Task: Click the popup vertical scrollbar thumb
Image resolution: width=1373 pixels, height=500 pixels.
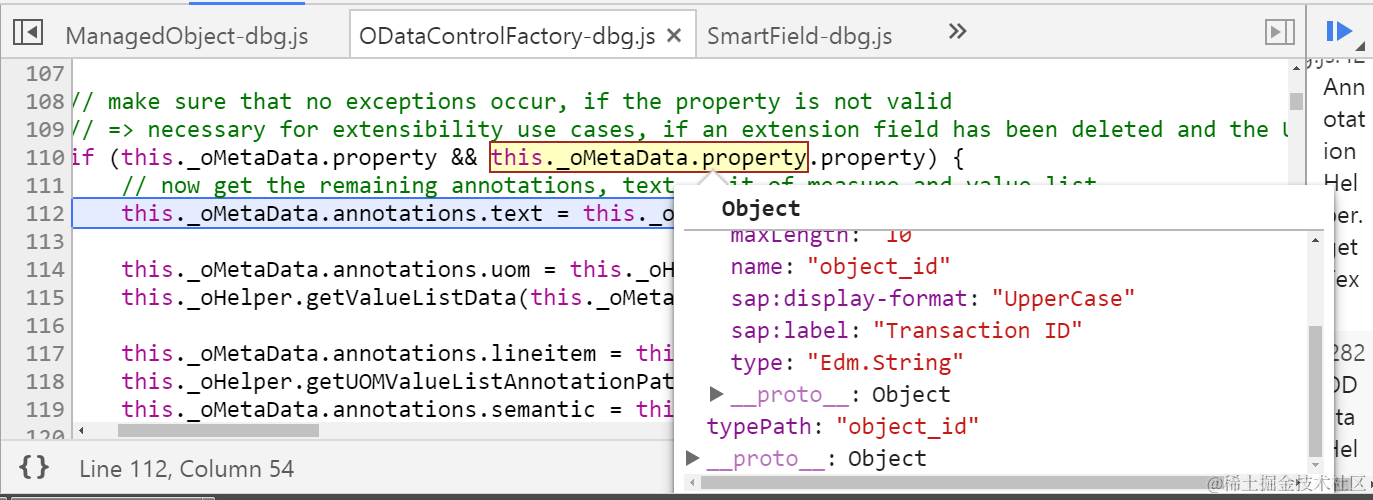Action: 1315,390
